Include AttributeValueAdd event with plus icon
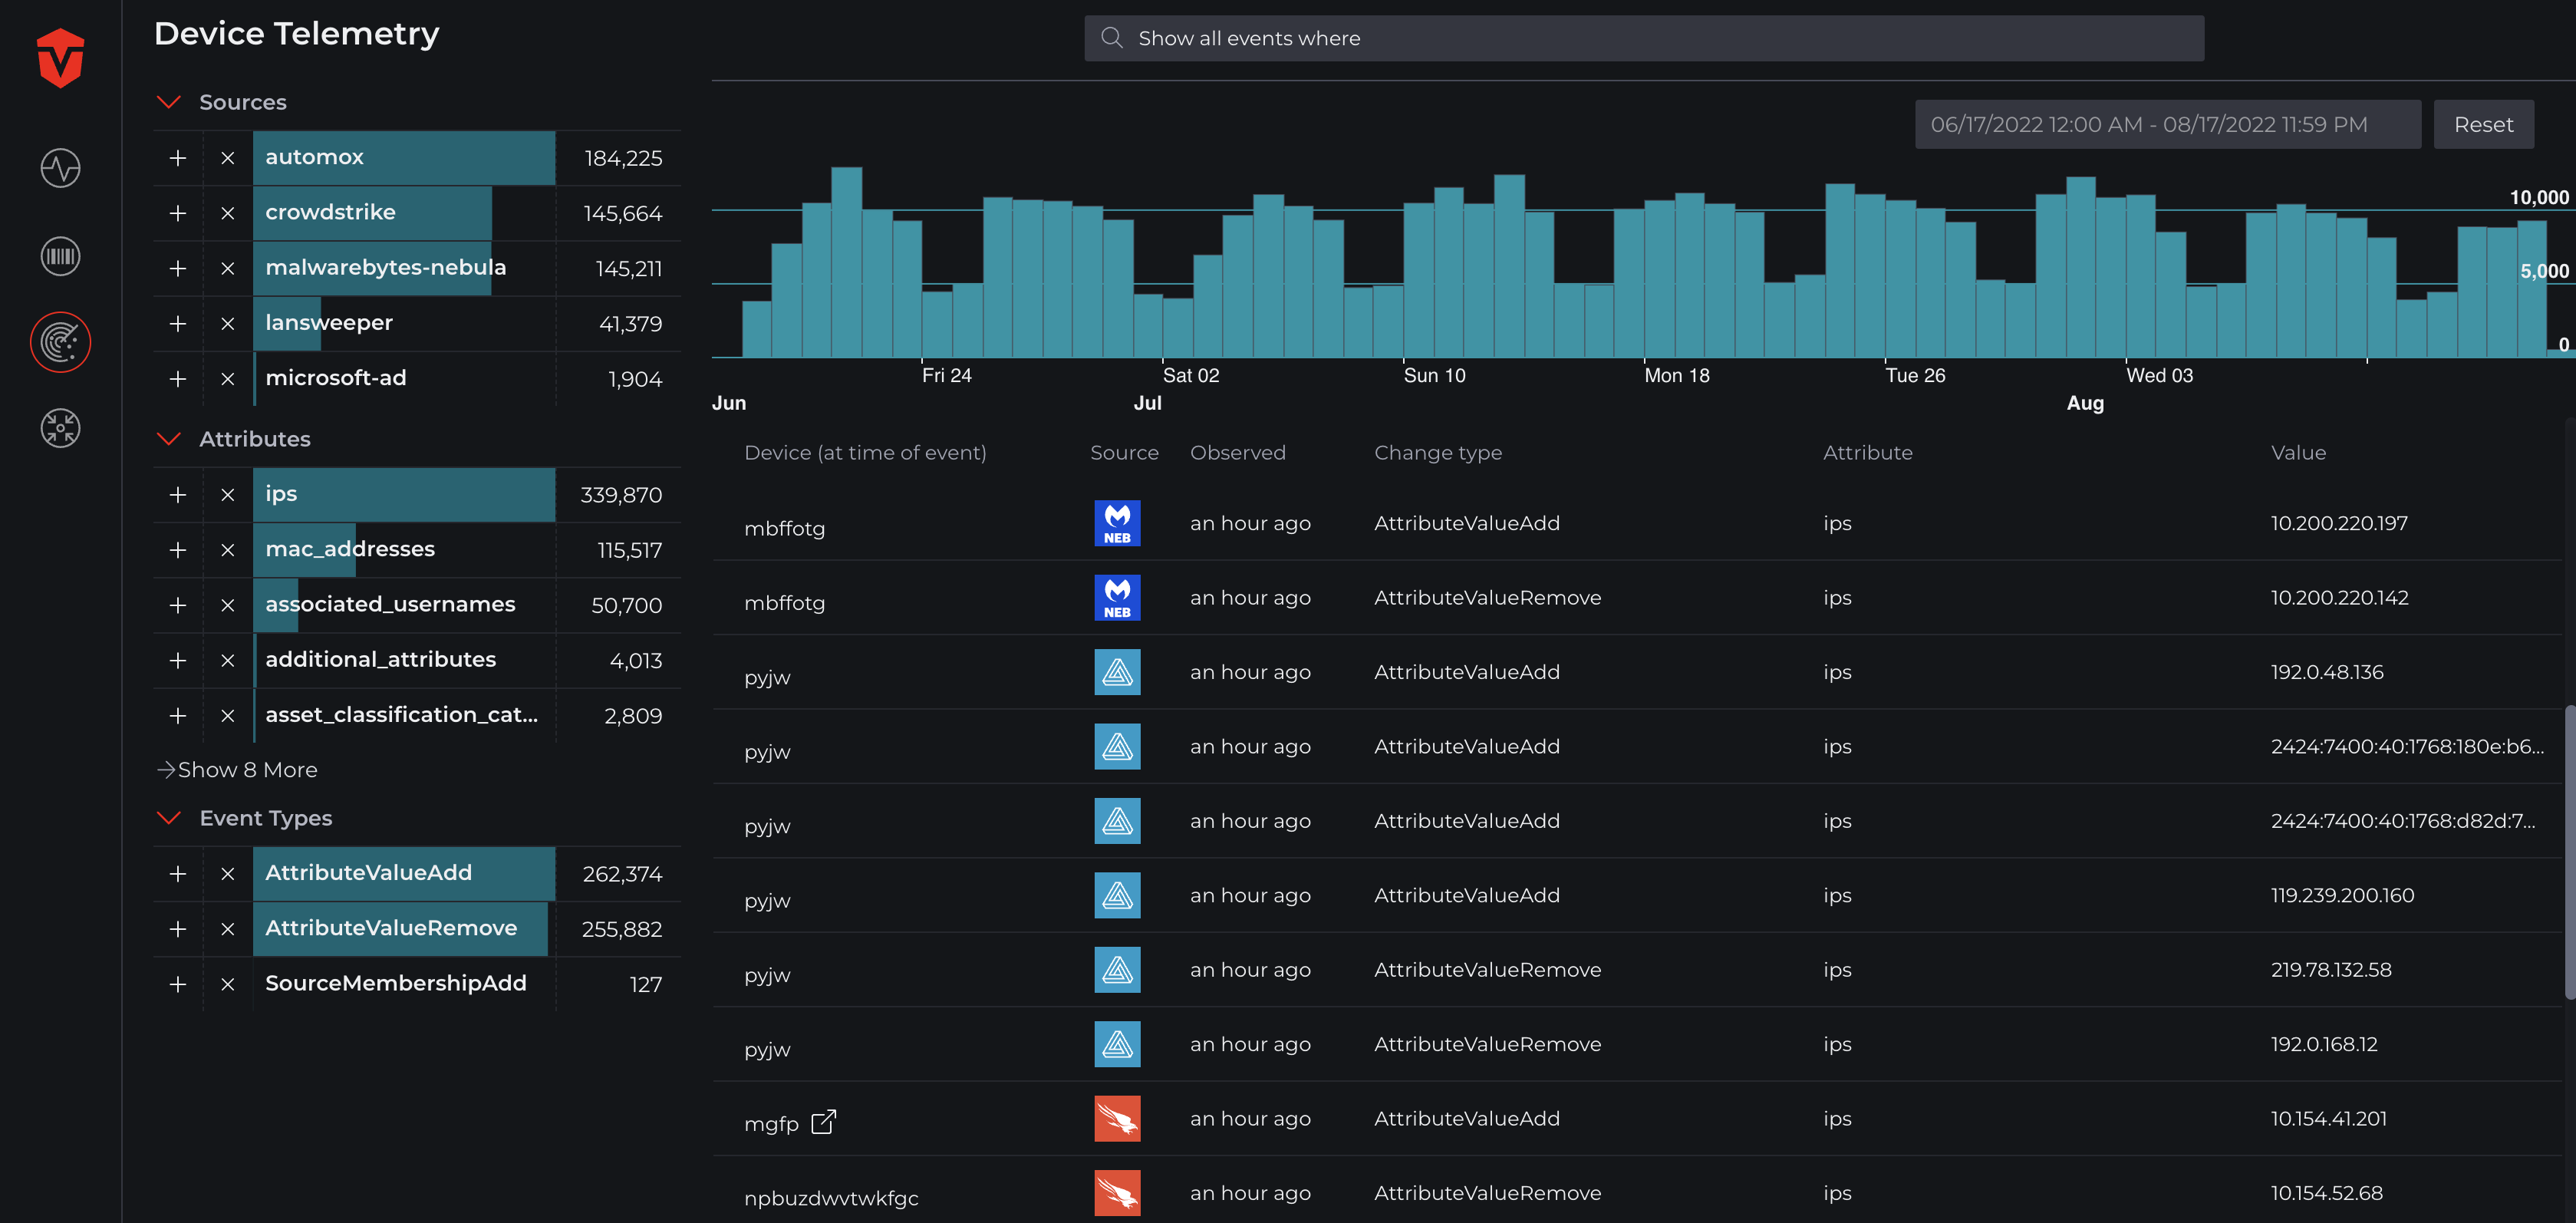The height and width of the screenshot is (1223, 2576). pyautogui.click(x=178, y=874)
